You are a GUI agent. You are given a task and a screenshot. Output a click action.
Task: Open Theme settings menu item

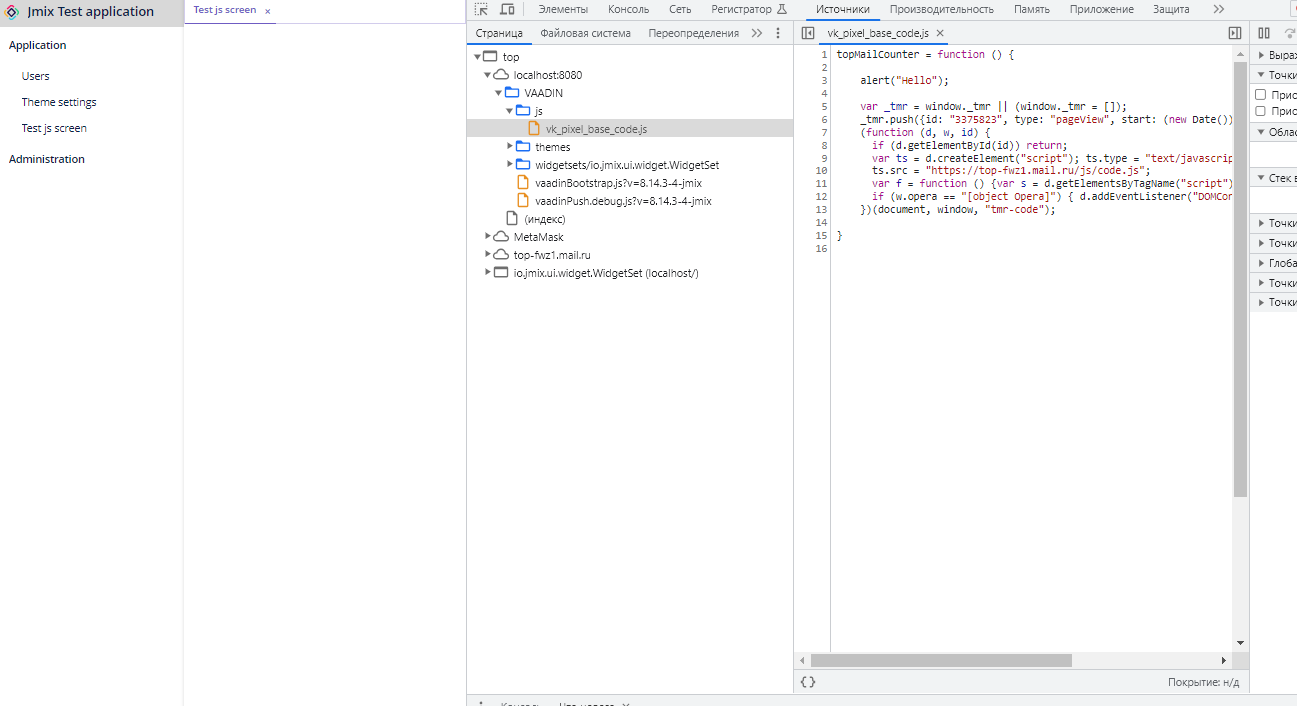pos(59,102)
